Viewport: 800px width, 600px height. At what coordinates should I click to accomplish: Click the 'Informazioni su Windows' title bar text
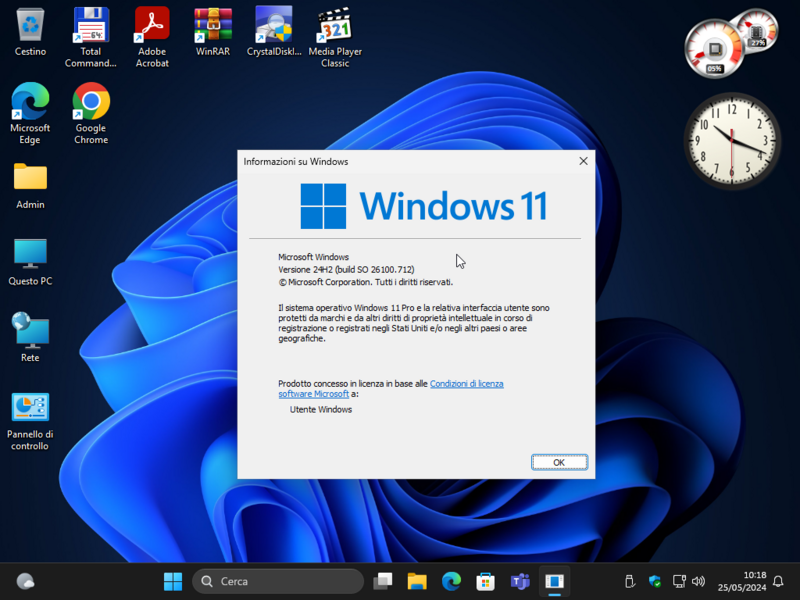pos(296,161)
